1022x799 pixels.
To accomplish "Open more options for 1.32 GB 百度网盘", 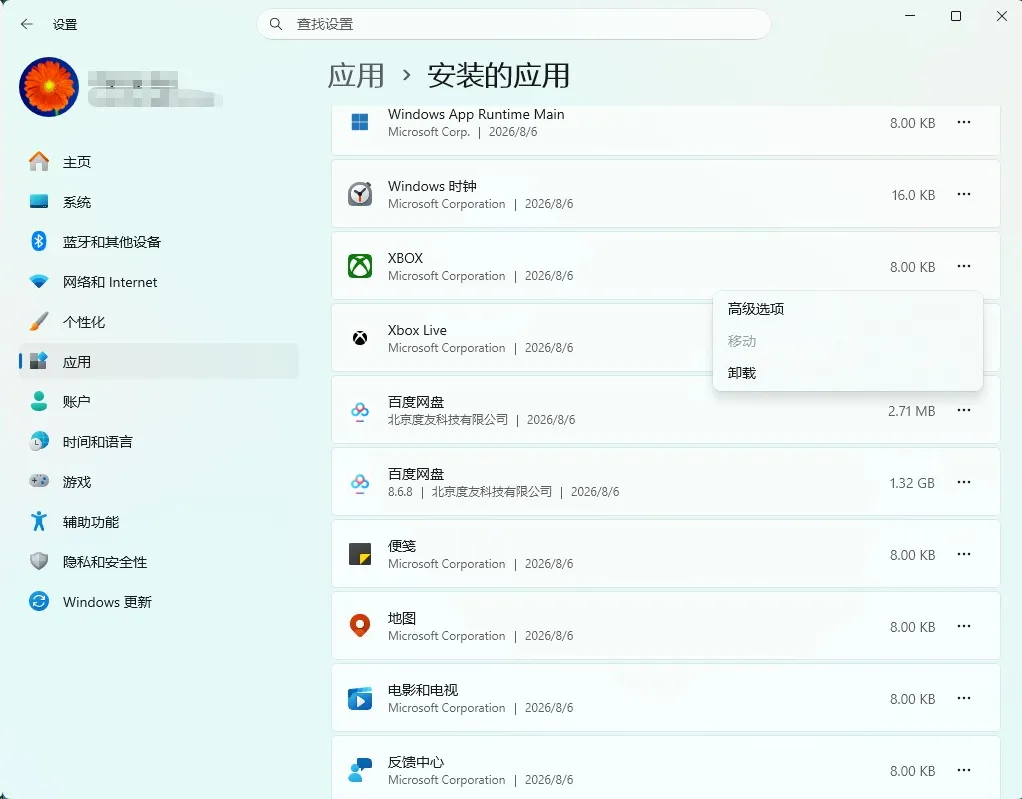I will point(964,482).
